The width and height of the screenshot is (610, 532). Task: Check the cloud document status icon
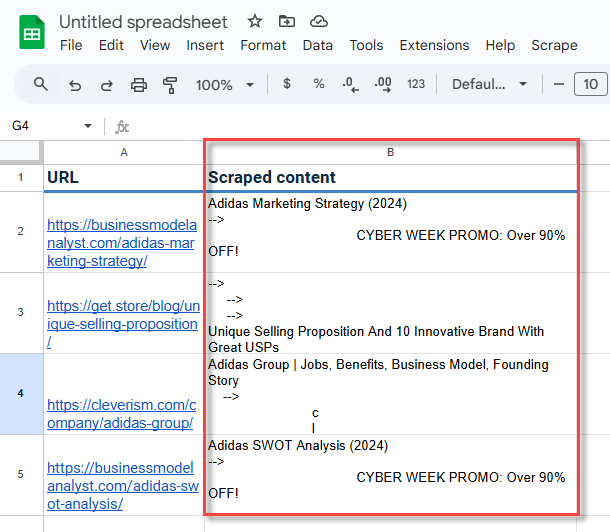tap(319, 21)
